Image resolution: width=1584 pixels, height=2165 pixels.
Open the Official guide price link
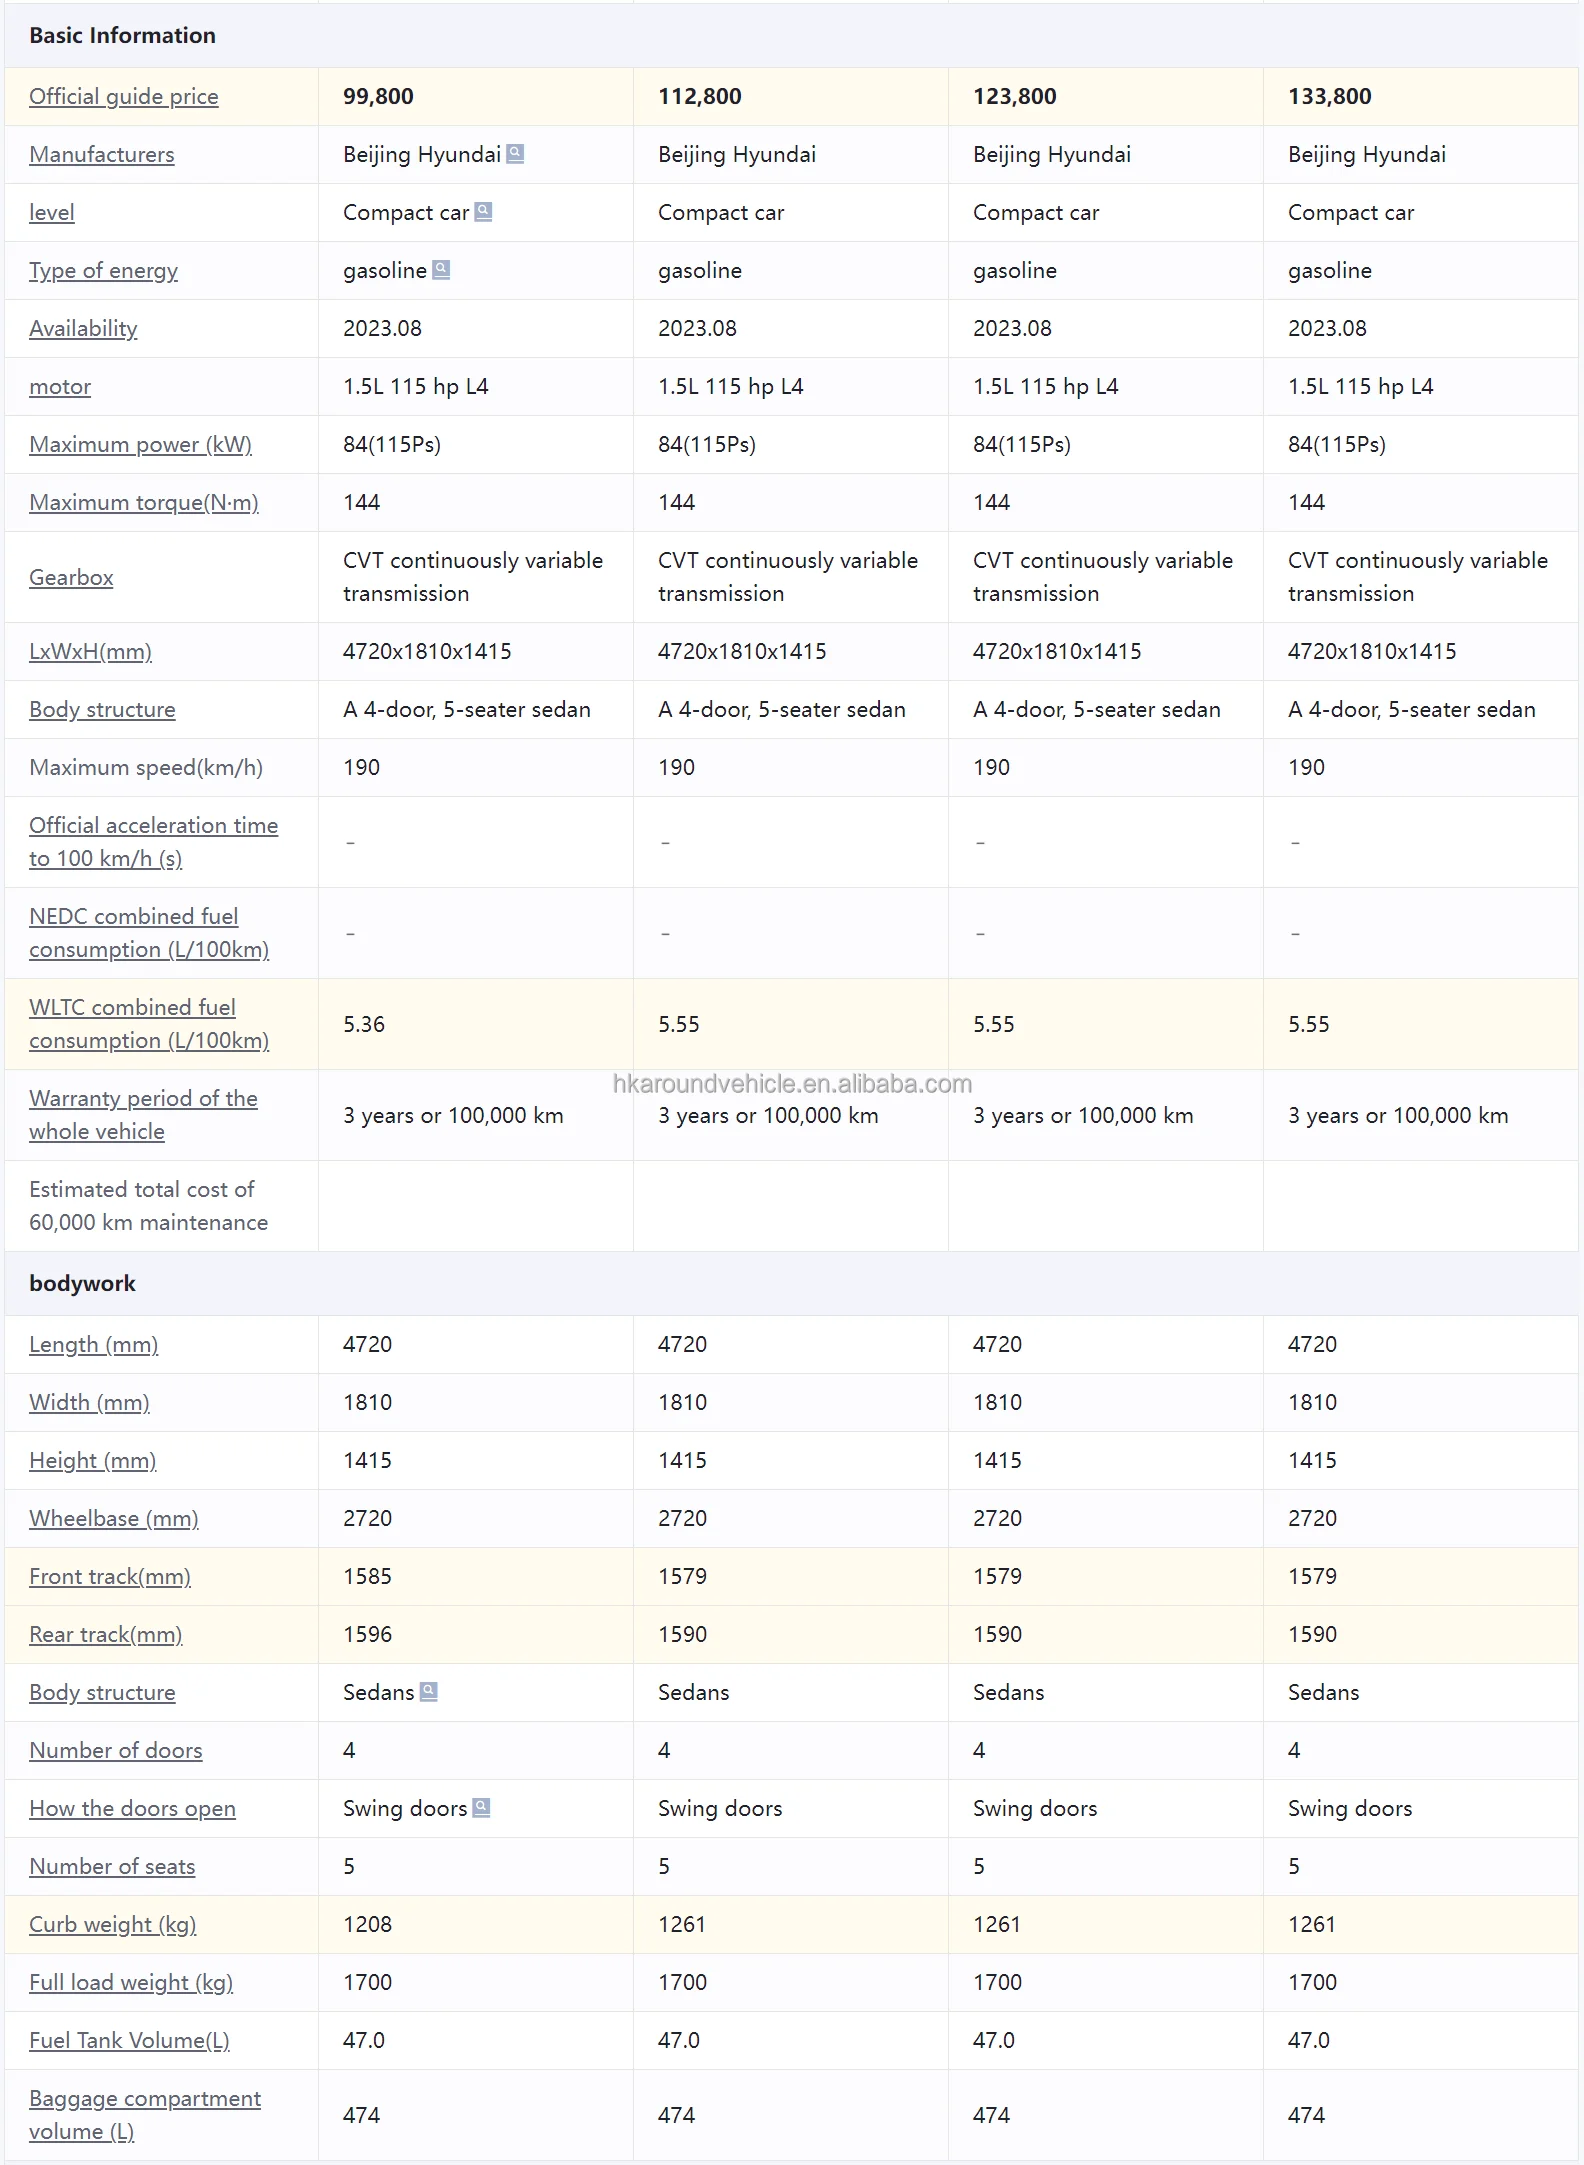pos(124,97)
